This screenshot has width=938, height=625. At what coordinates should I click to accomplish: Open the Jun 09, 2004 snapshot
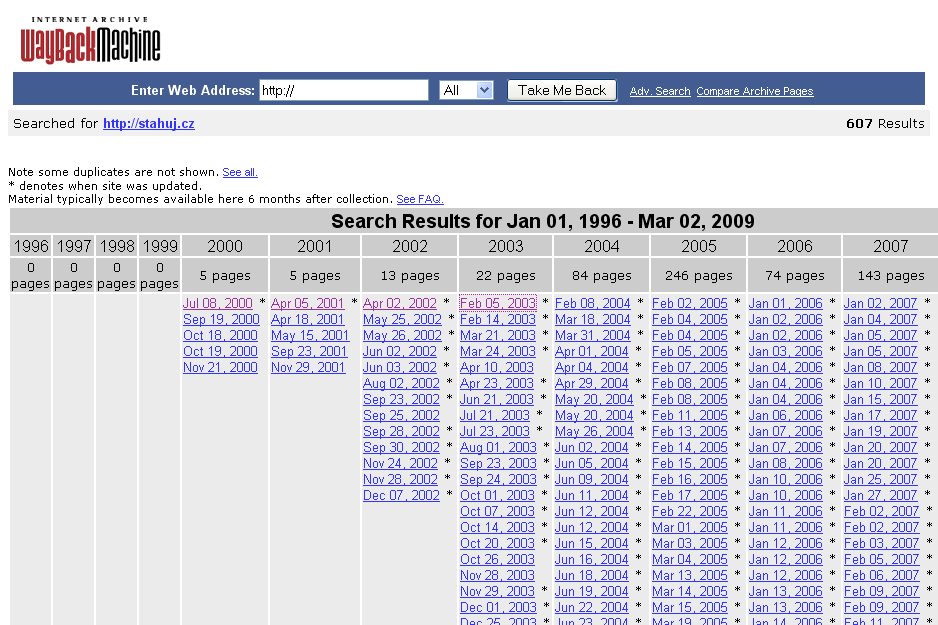592,479
